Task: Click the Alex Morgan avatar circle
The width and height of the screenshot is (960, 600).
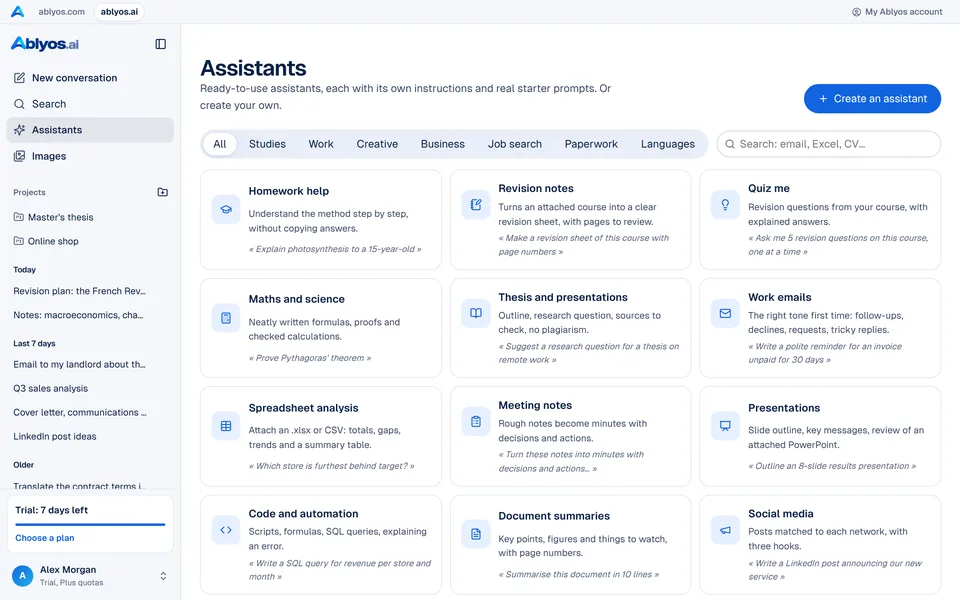Action: tap(23, 576)
